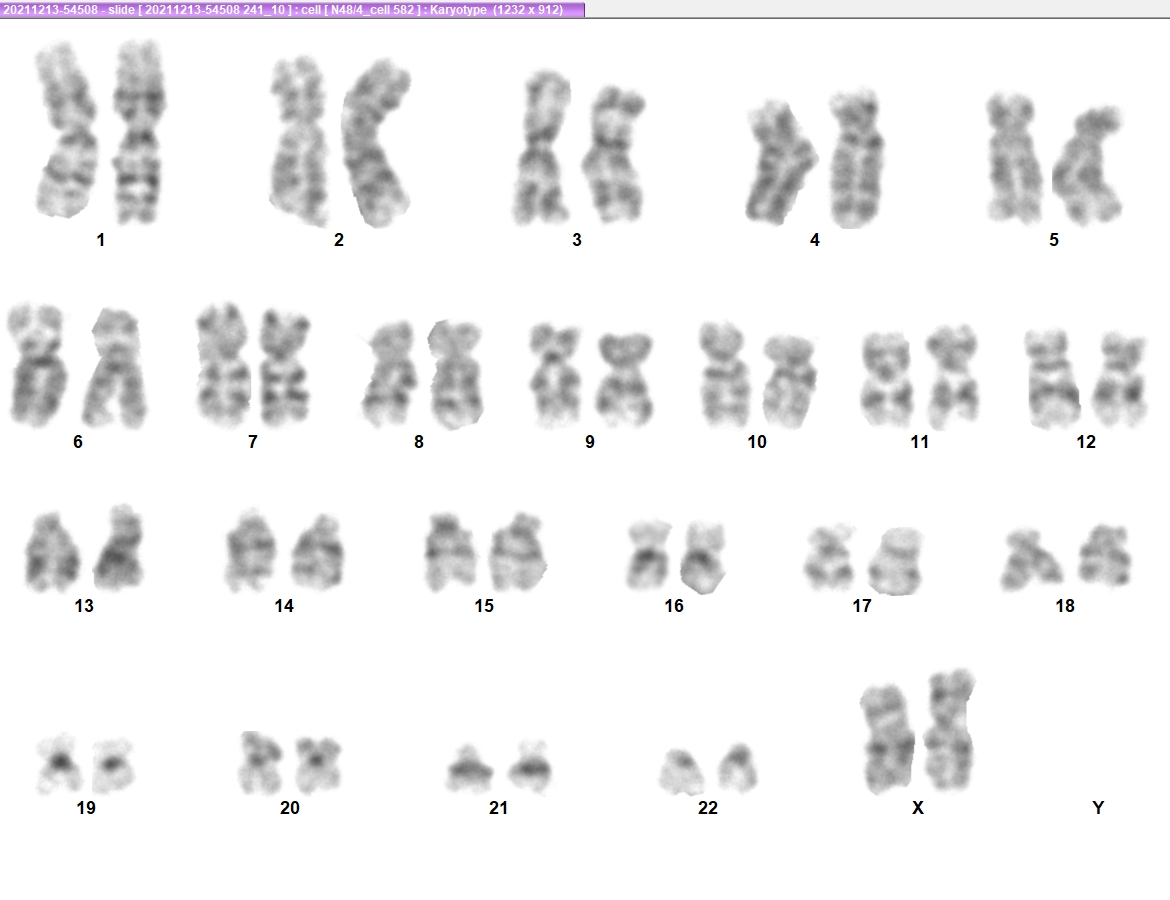Pick the left homolog of chromosome 6

tap(37, 366)
